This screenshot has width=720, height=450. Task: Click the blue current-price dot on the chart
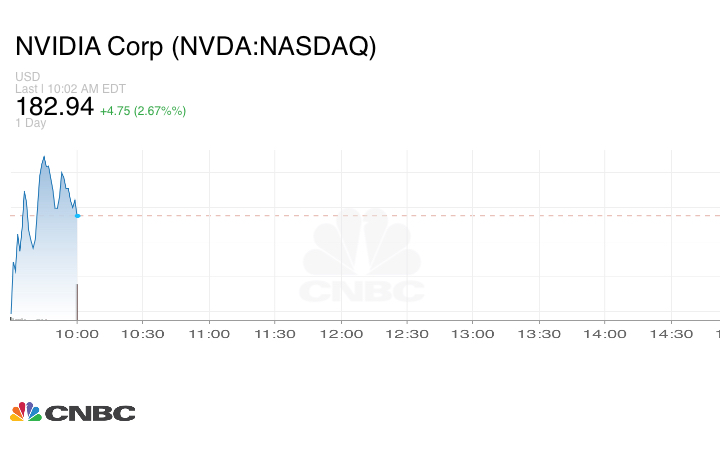(x=77, y=215)
